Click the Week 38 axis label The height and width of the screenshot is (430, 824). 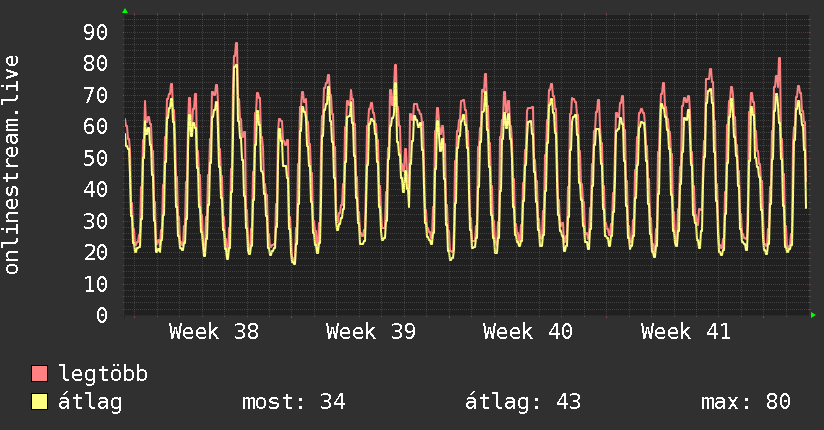(x=214, y=332)
